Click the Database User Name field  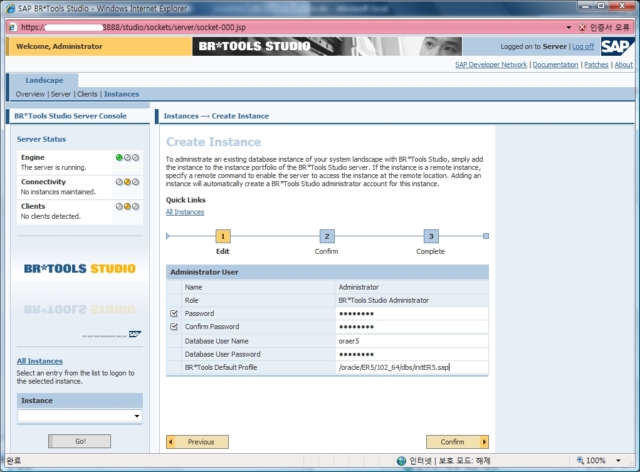411,341
